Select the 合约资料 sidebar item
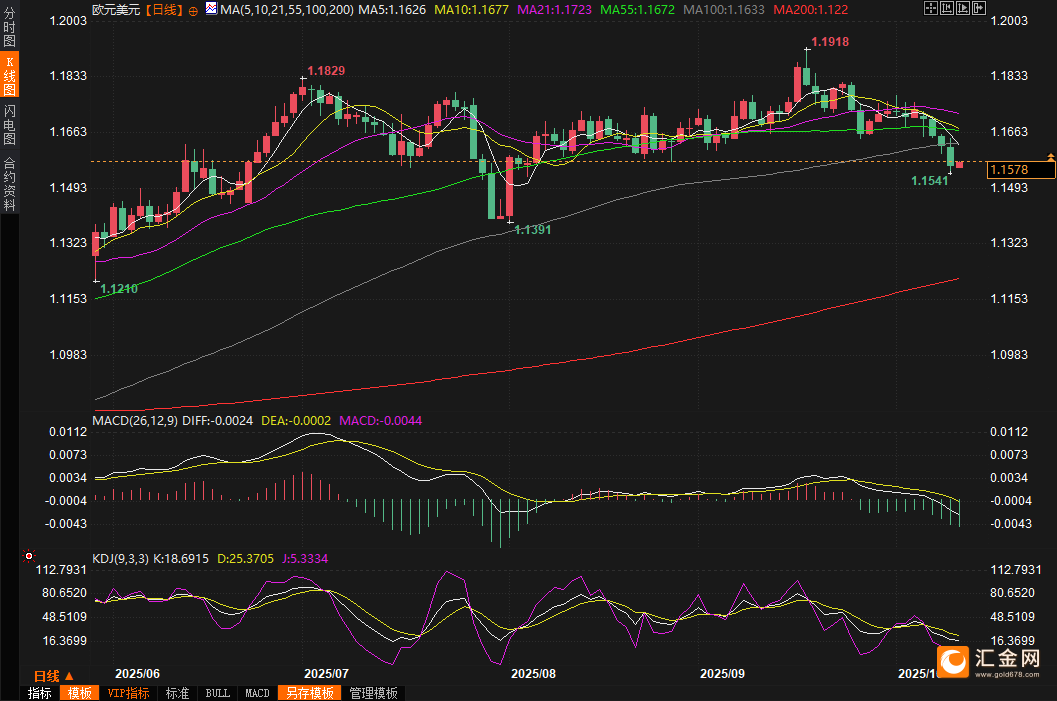The image size is (1057, 701). (9, 183)
